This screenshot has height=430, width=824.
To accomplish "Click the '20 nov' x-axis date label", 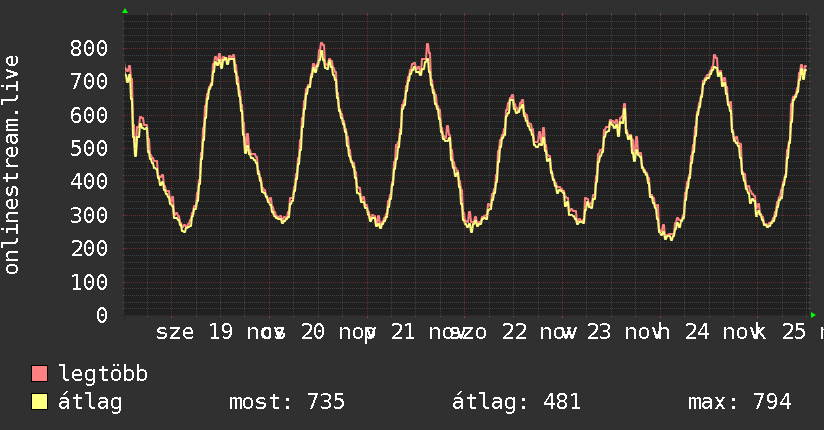I will pyautogui.click(x=338, y=332).
